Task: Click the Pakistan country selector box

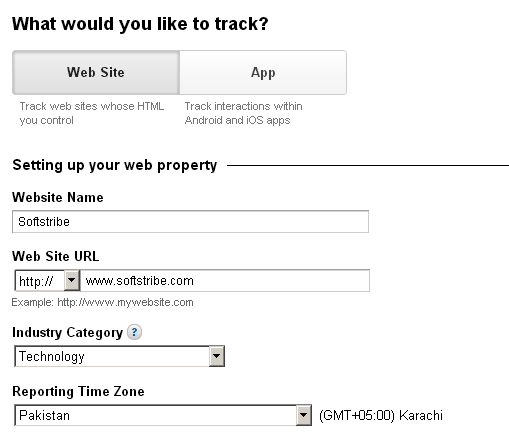Action: pyautogui.click(x=163, y=415)
